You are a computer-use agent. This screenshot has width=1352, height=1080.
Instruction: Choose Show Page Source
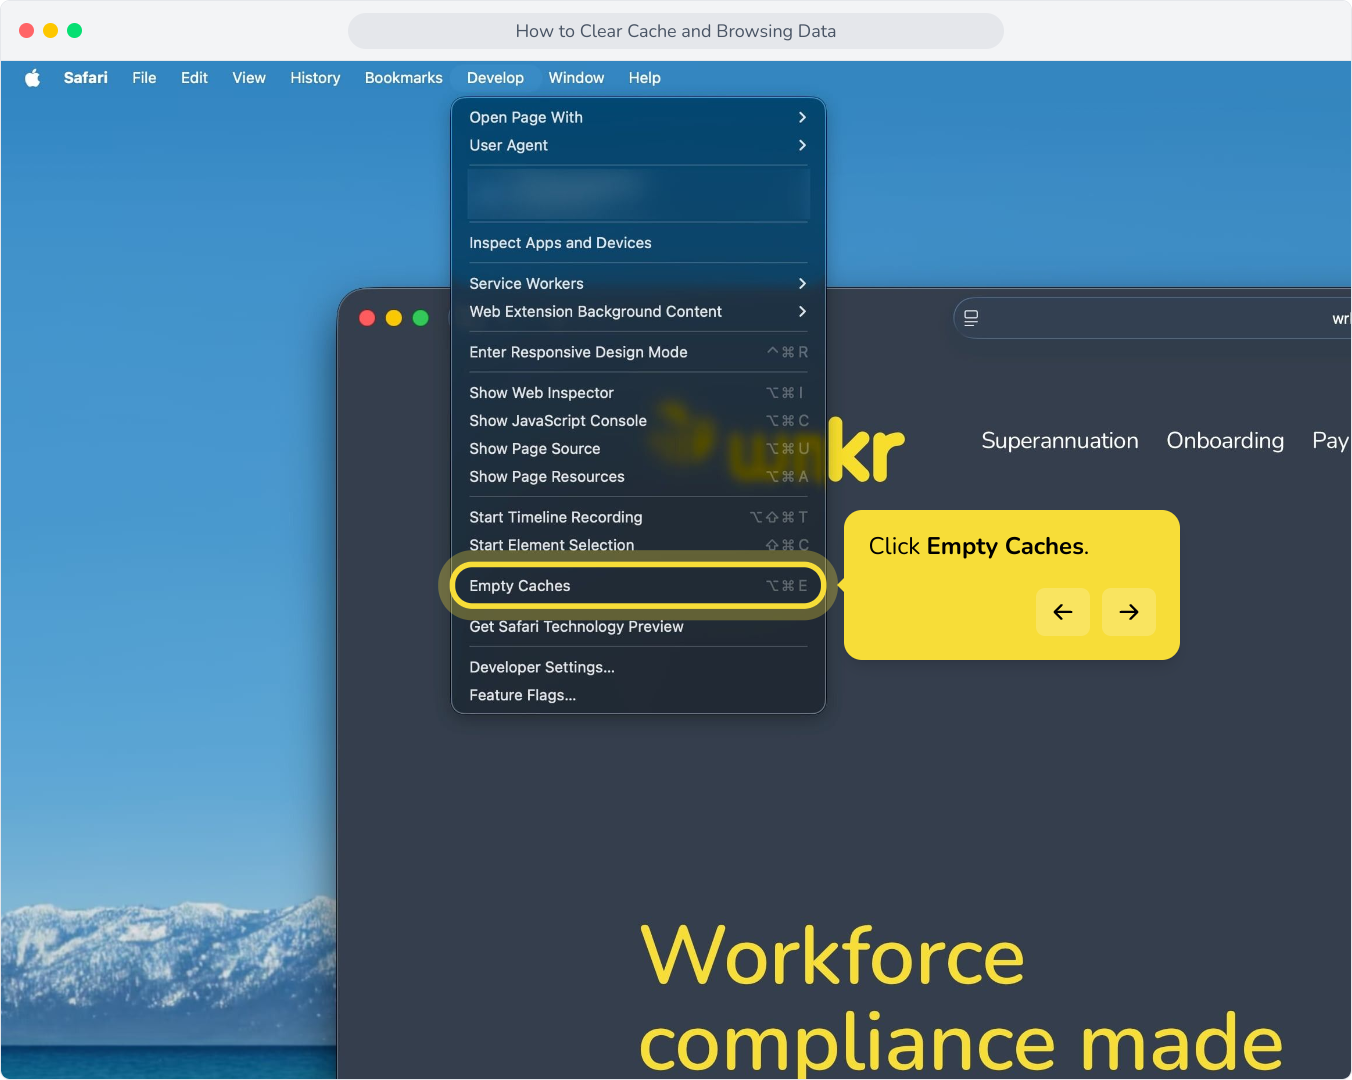point(638,449)
